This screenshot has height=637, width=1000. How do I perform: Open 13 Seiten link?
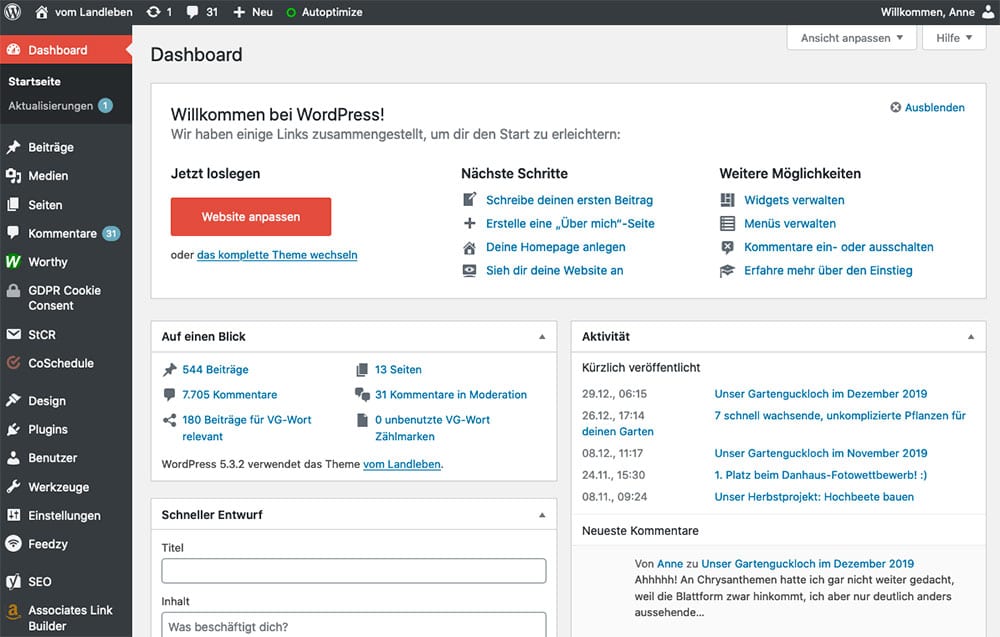coord(398,369)
